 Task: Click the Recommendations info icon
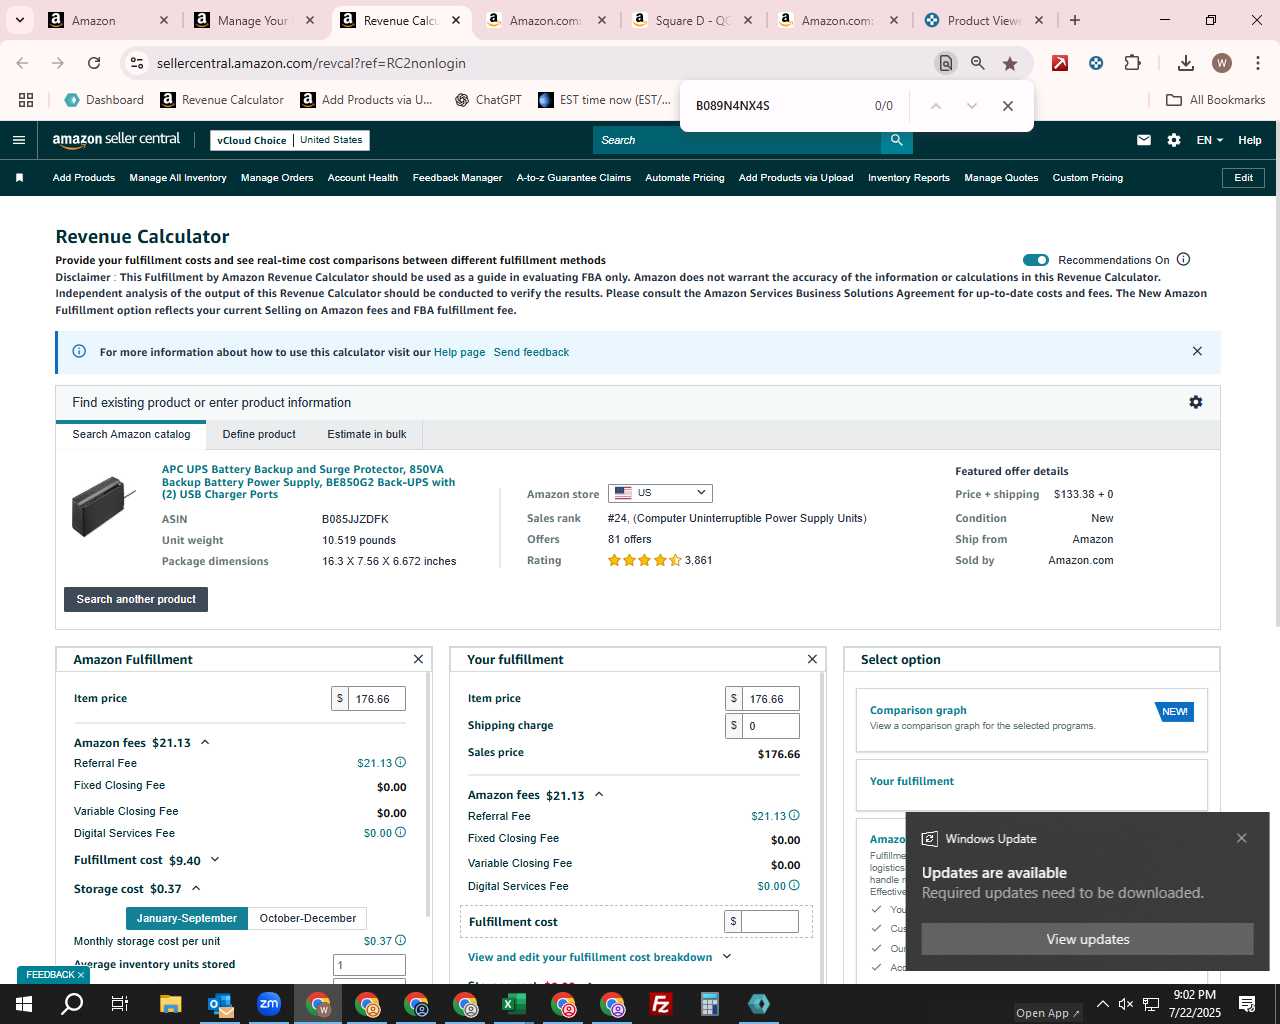1184,260
